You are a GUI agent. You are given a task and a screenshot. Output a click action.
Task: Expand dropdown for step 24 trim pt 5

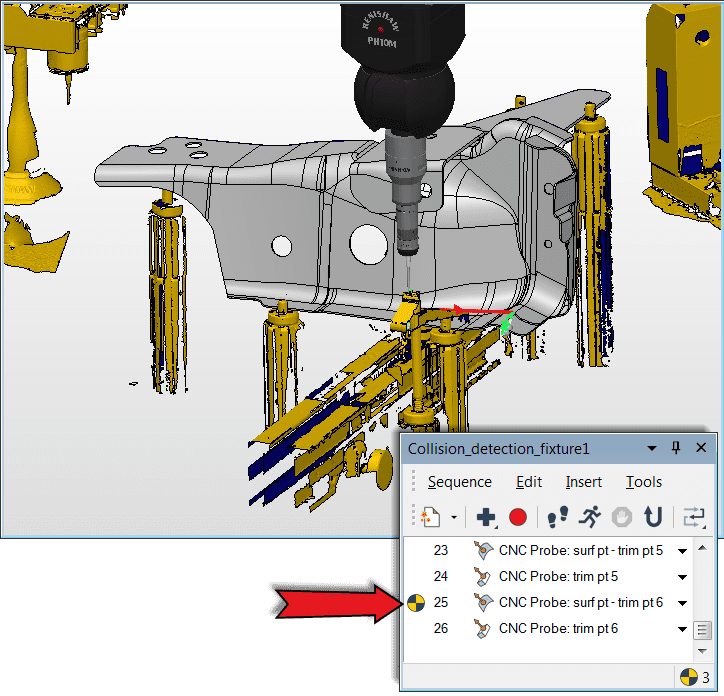[x=683, y=576]
